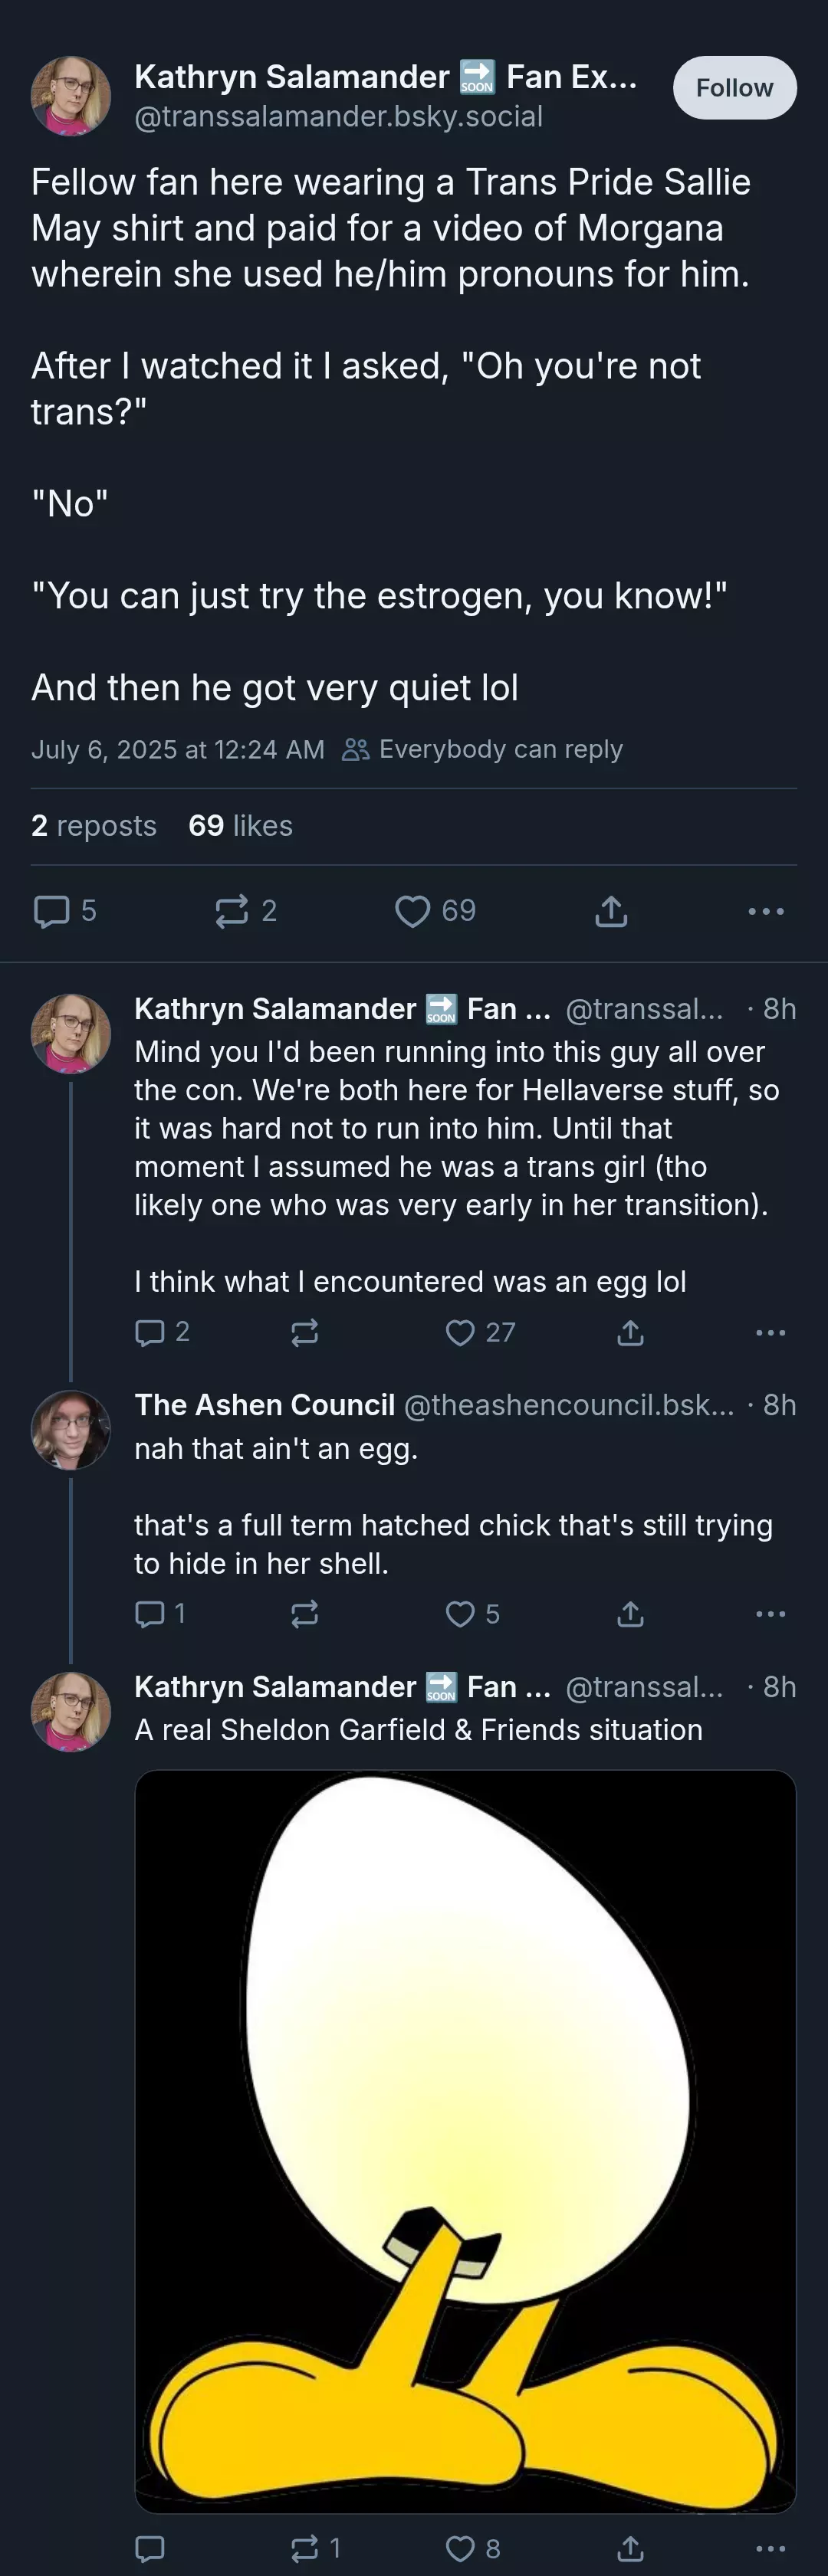
Task: Open the 'egg lol' reply's three-dot options menu
Action: (770, 1332)
